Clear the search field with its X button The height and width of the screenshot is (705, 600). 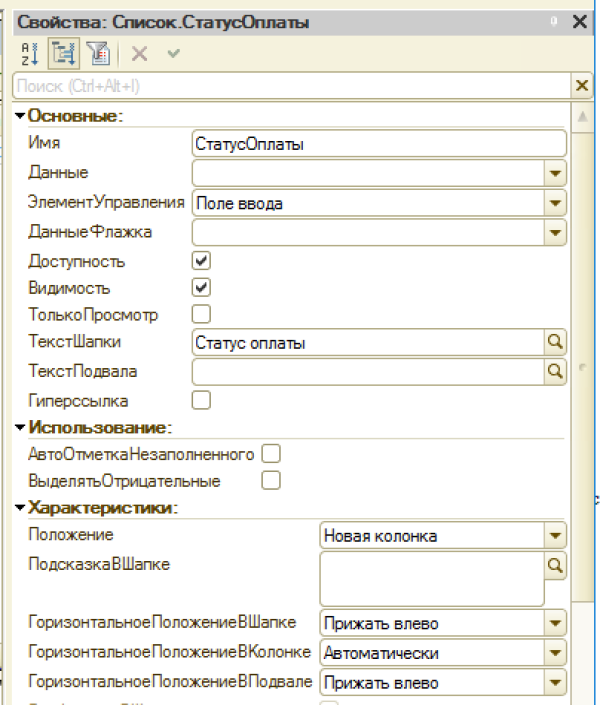pyautogui.click(x=581, y=86)
